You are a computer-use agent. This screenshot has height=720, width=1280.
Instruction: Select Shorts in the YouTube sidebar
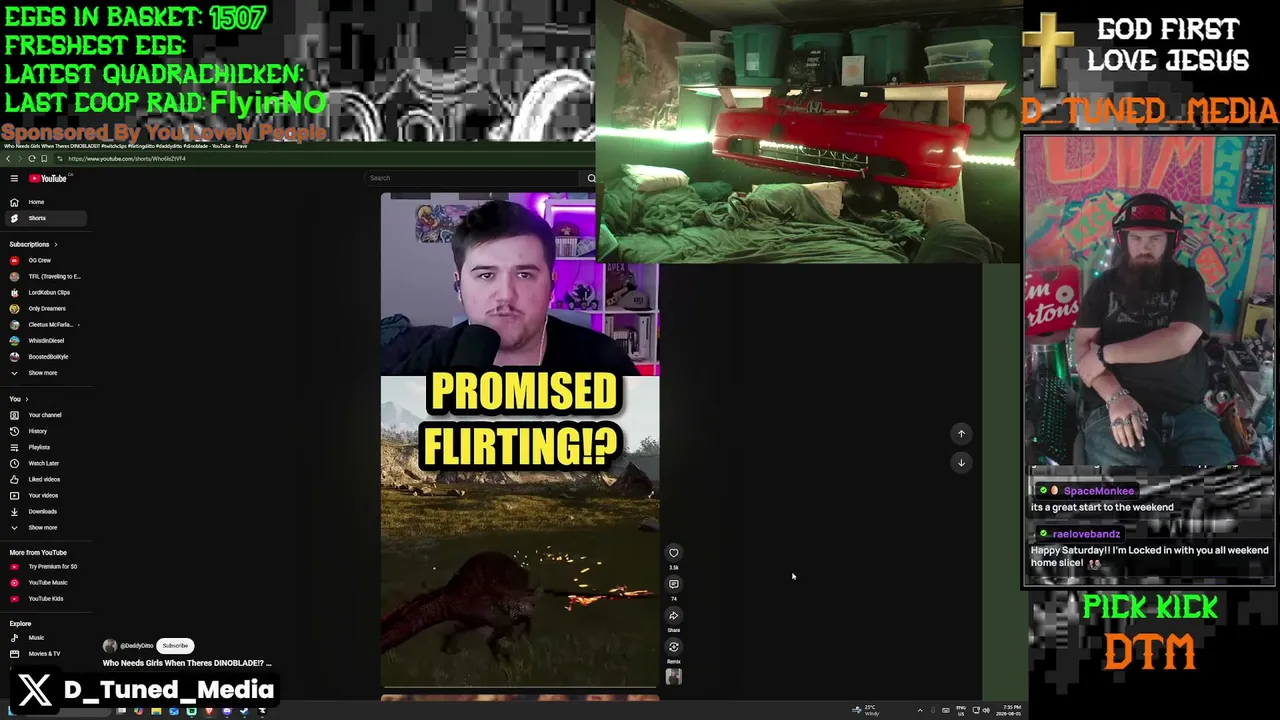[x=45, y=218]
